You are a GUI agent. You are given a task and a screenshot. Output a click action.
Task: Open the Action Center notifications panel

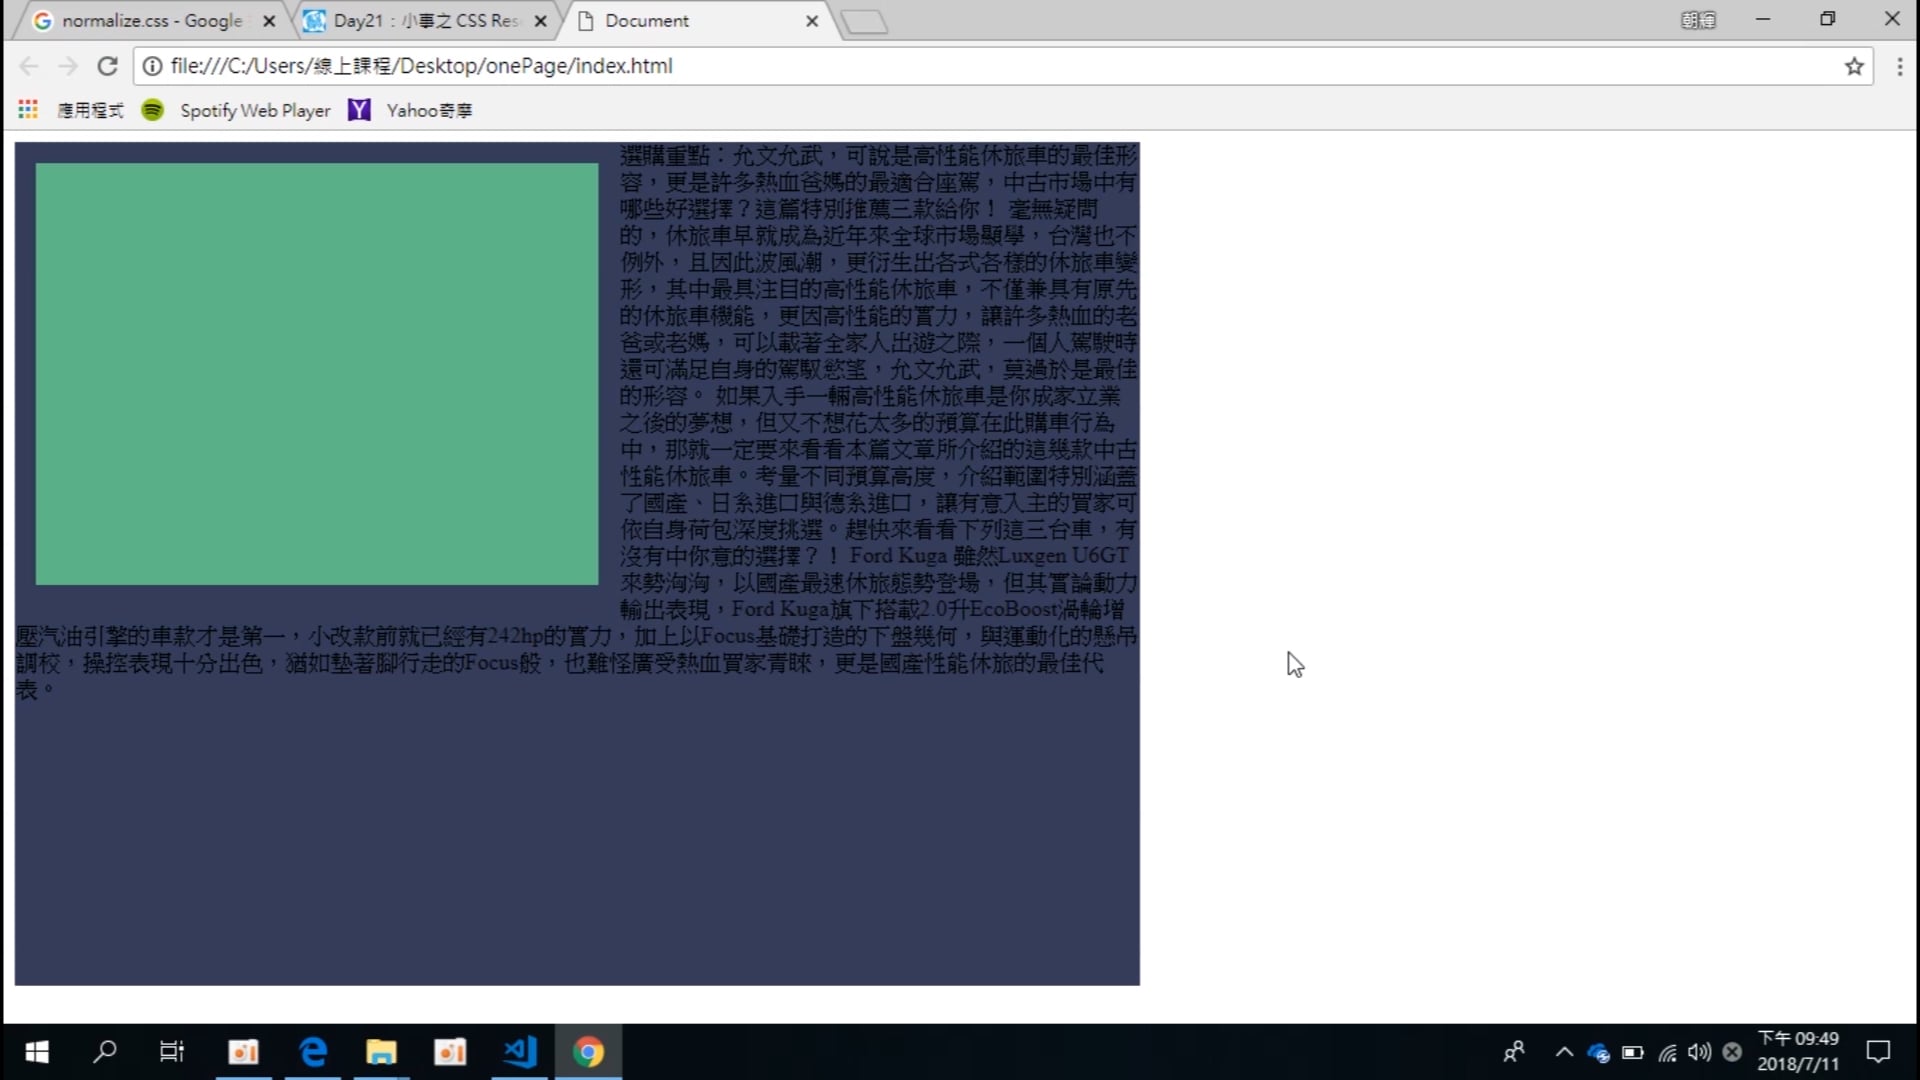click(1878, 1052)
